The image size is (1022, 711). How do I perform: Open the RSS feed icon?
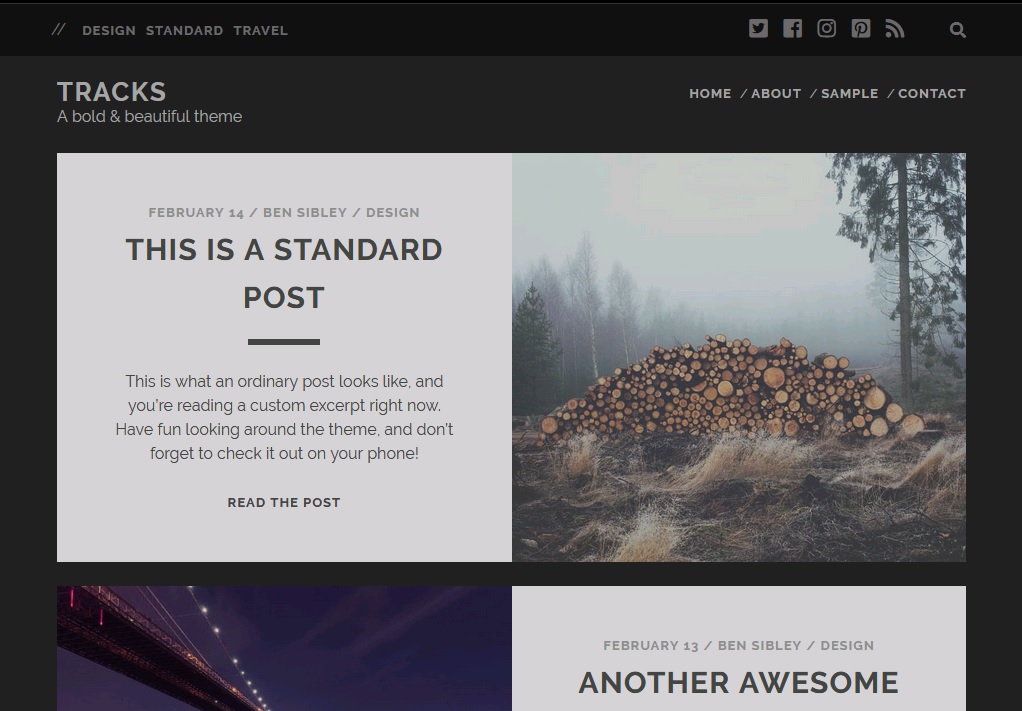tap(895, 29)
